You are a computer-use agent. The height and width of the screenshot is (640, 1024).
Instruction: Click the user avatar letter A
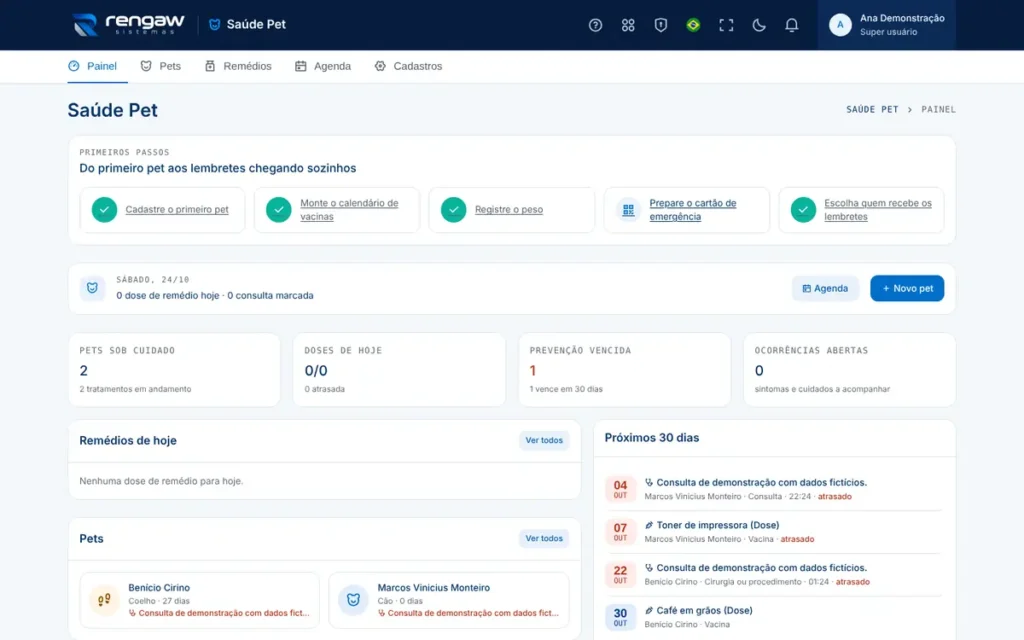point(840,25)
